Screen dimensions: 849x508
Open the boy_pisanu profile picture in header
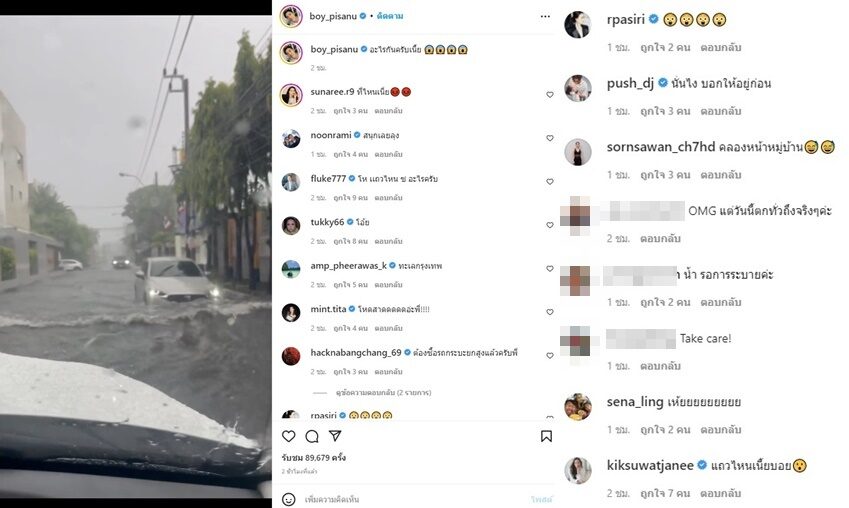291,16
